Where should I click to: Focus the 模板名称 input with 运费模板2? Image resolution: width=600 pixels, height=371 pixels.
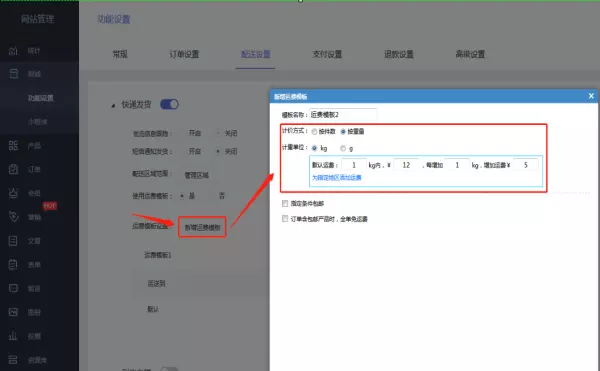pyautogui.click(x=343, y=114)
